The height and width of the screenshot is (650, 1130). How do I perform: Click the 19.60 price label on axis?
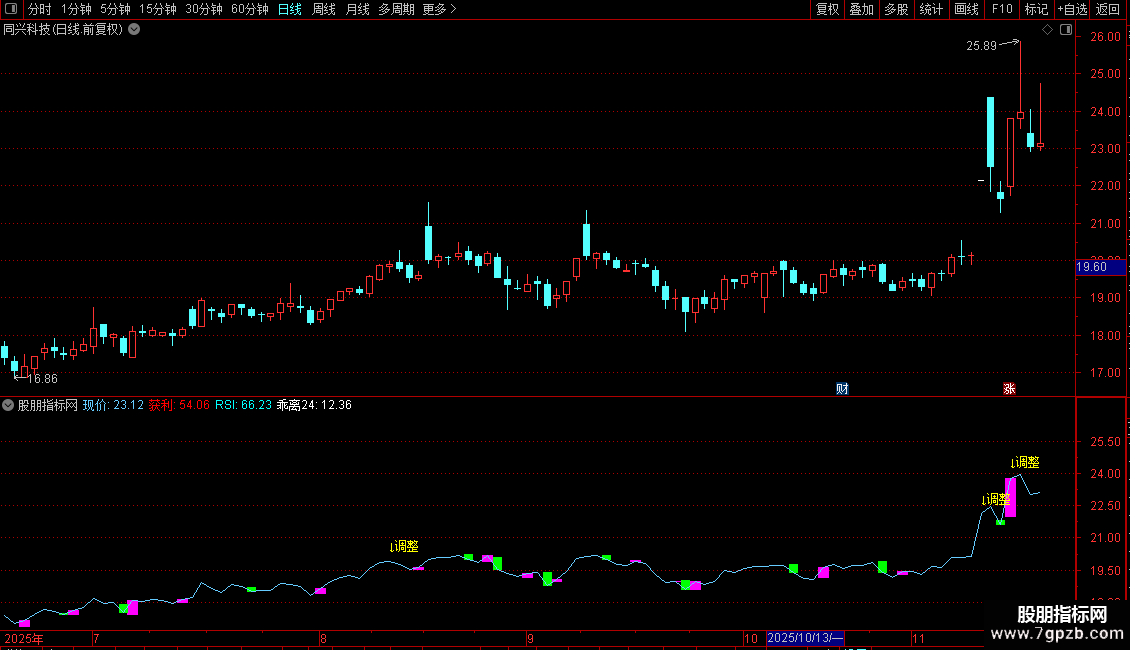[1100, 267]
